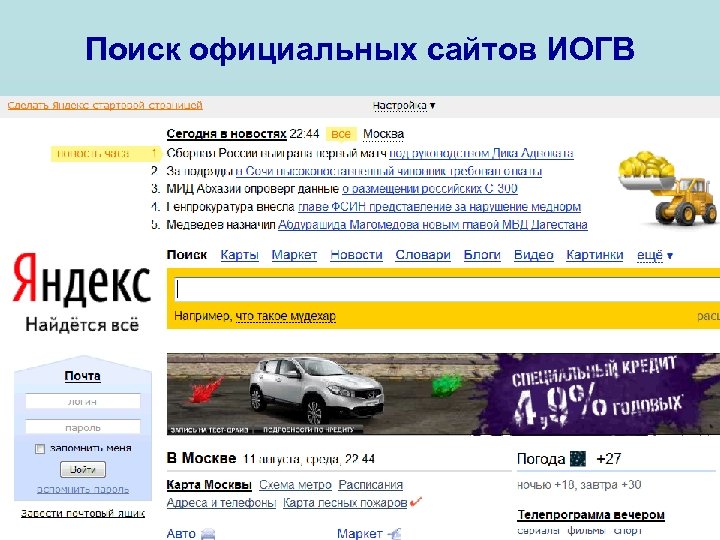This screenshot has width=720, height=540.
Task: Click the Yandex logo
Action: pyautogui.click(x=82, y=280)
